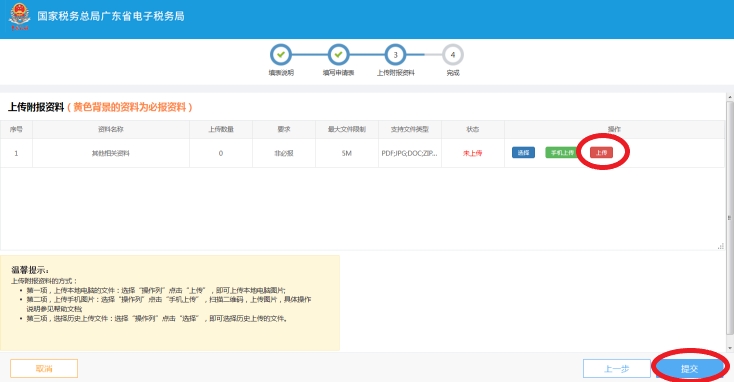
Task: Click the table resize grip corner
Action: pyautogui.click(x=721, y=246)
